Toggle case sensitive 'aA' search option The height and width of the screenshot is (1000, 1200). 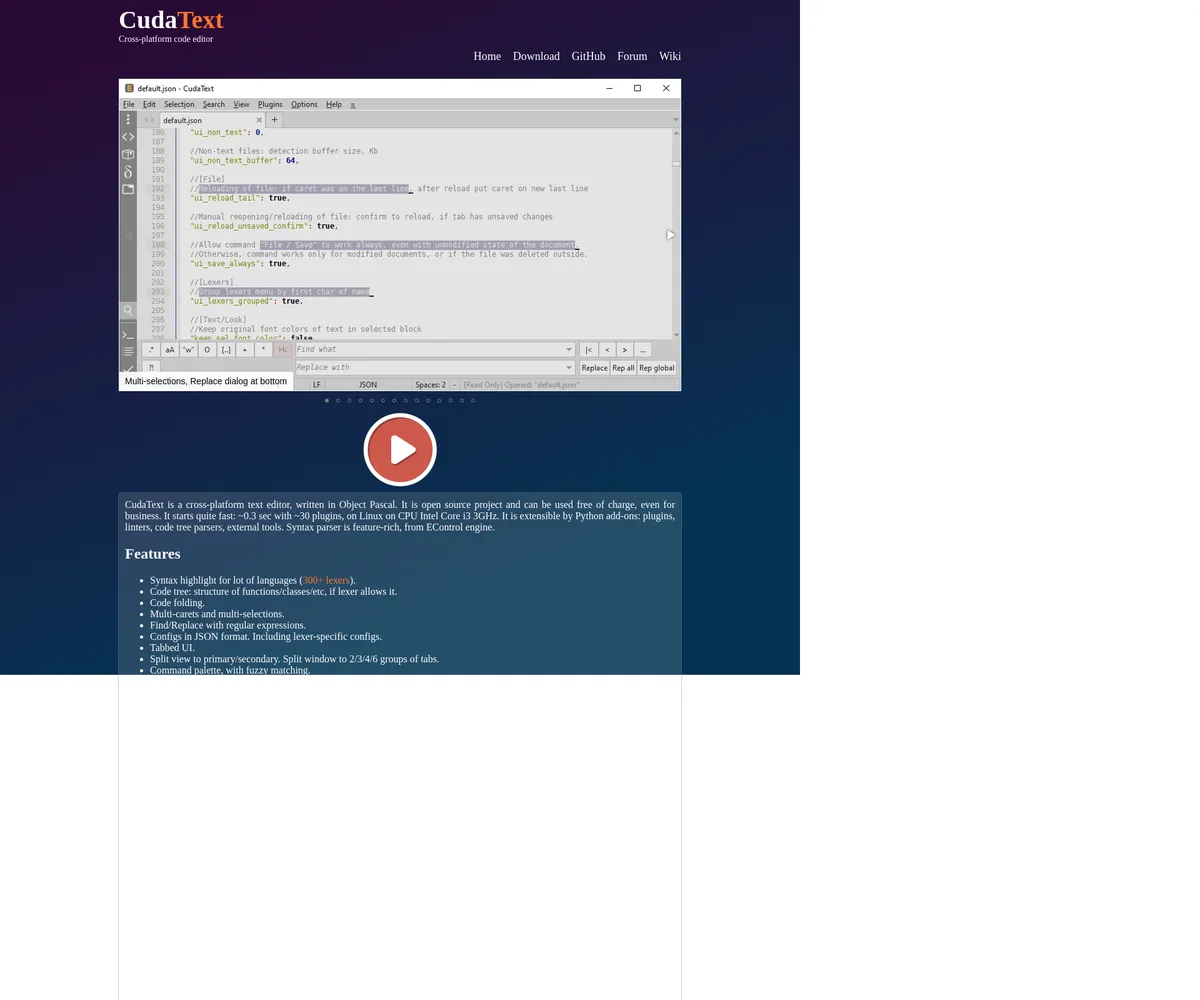170,350
